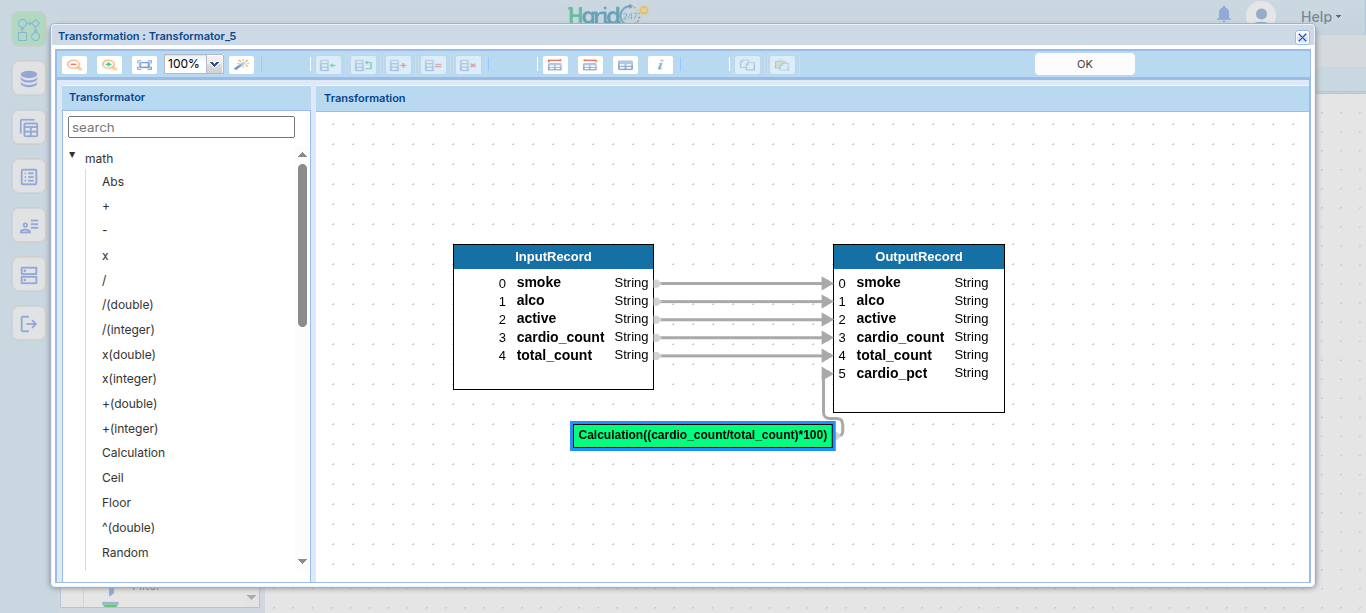Click the transformator search field
This screenshot has width=1366, height=613.
(181, 127)
